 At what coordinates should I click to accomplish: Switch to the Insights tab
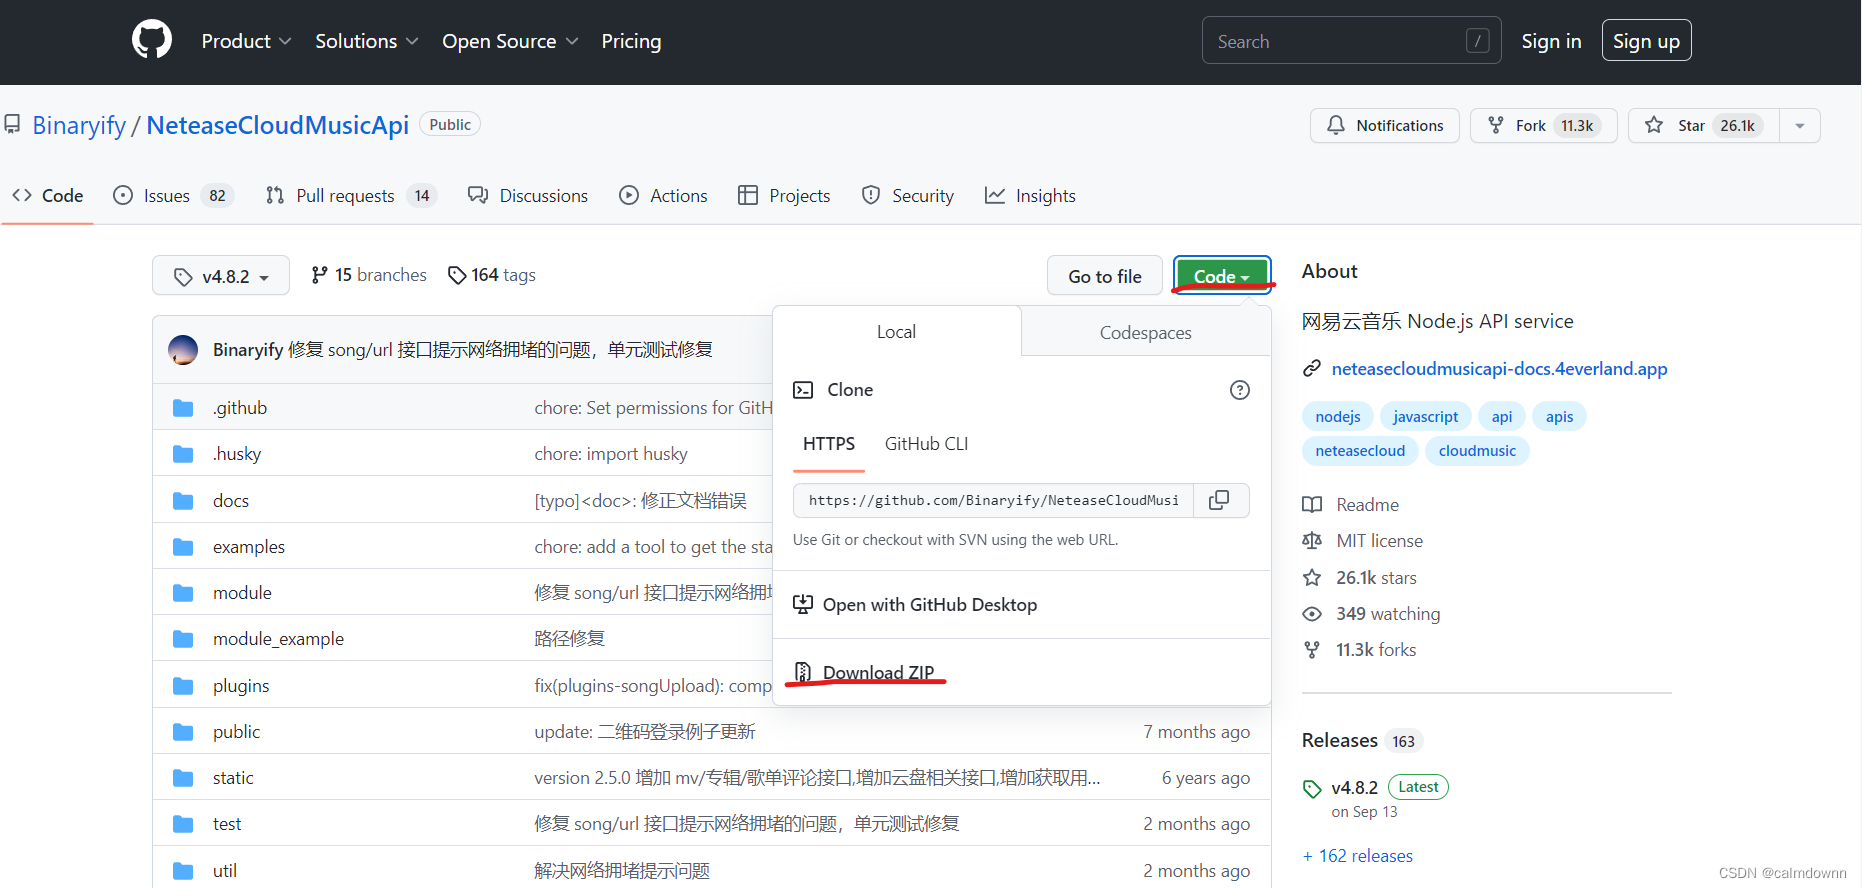(x=1030, y=196)
